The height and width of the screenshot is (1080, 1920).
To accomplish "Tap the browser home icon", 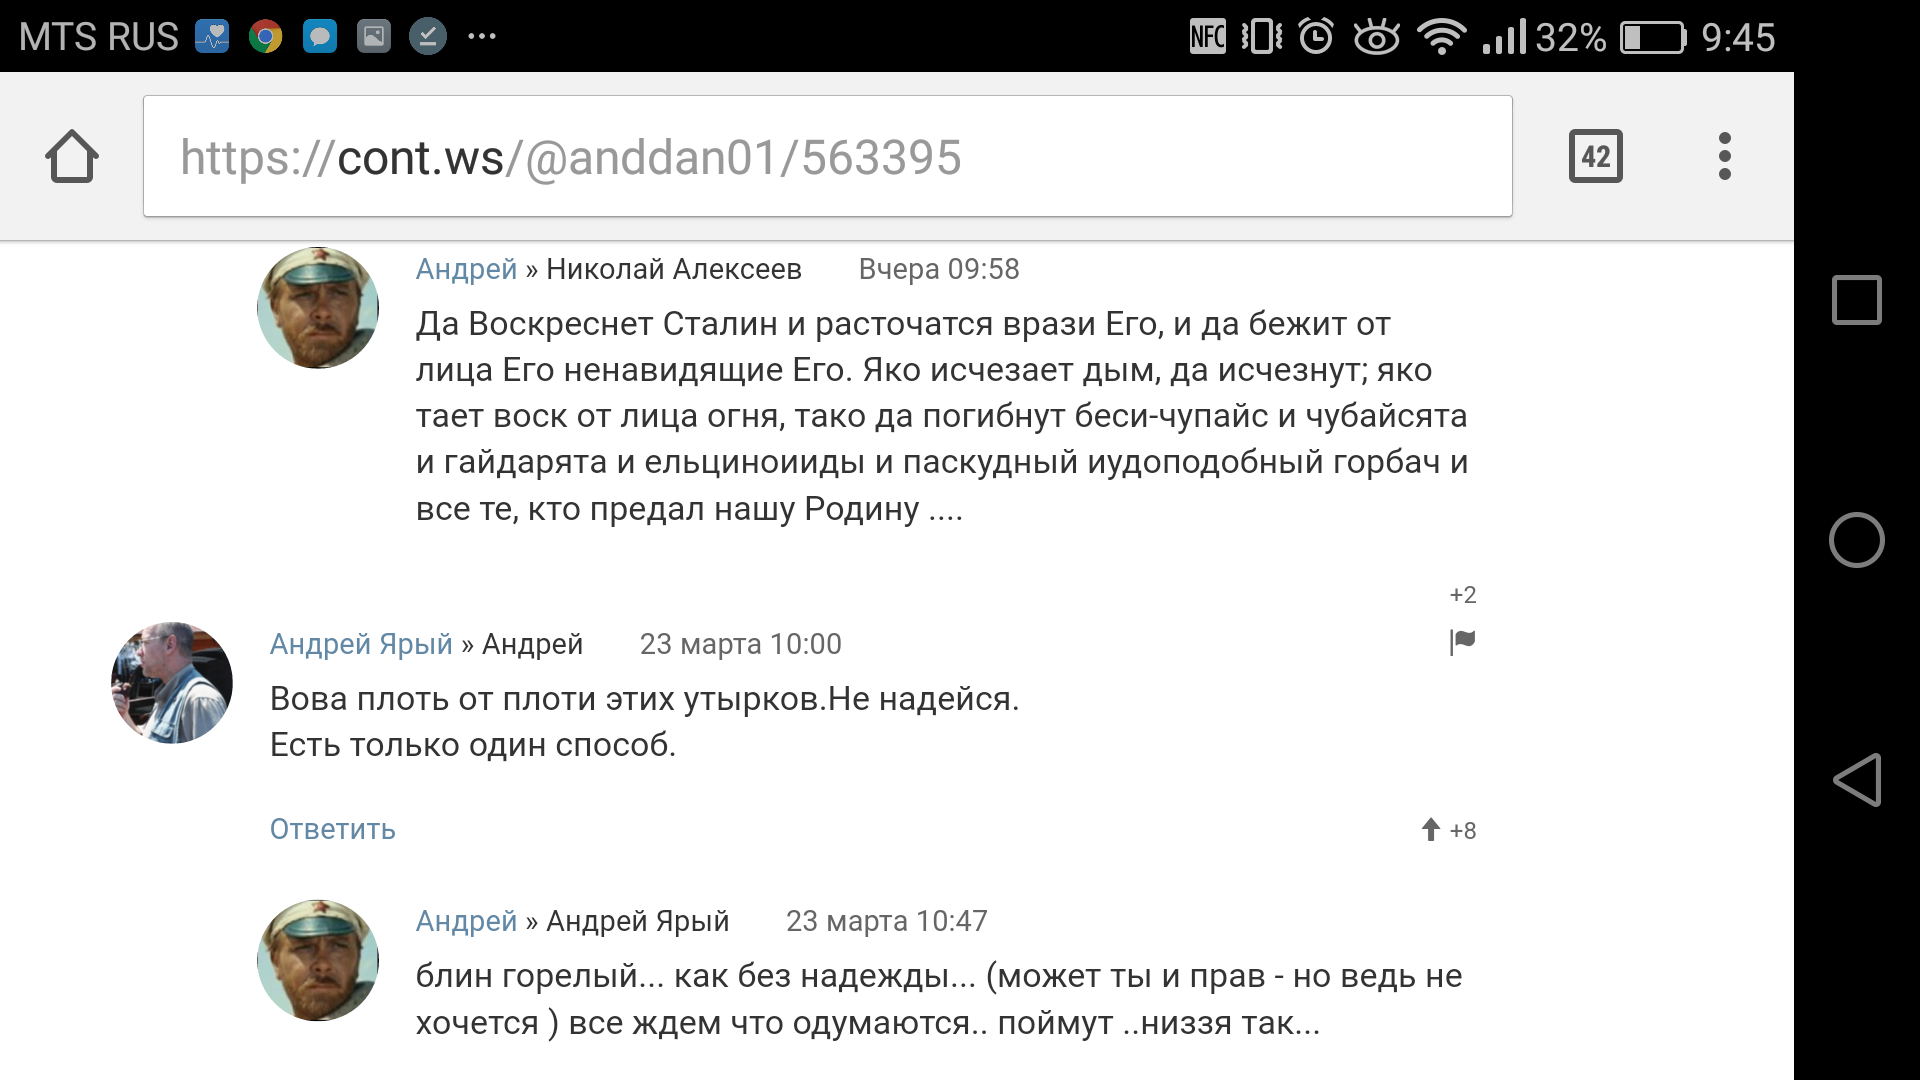I will (72, 156).
